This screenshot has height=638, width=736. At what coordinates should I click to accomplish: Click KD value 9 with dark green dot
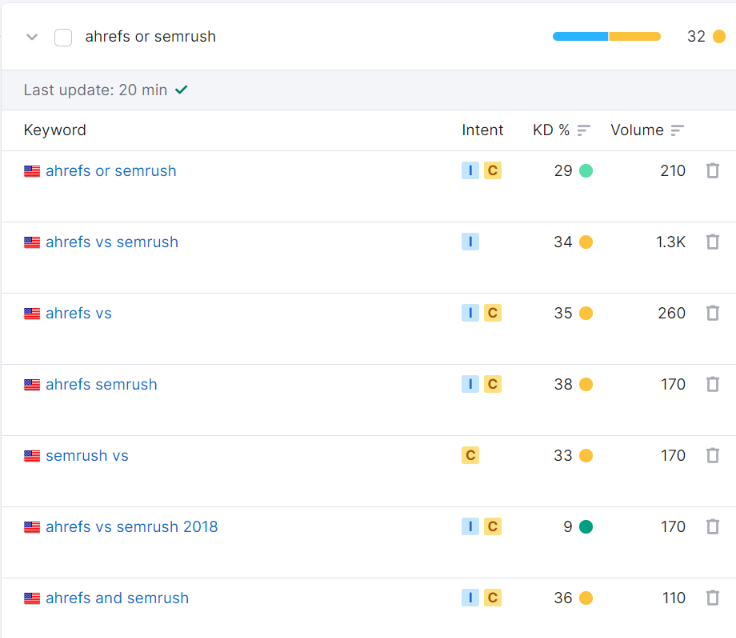[x=568, y=526]
